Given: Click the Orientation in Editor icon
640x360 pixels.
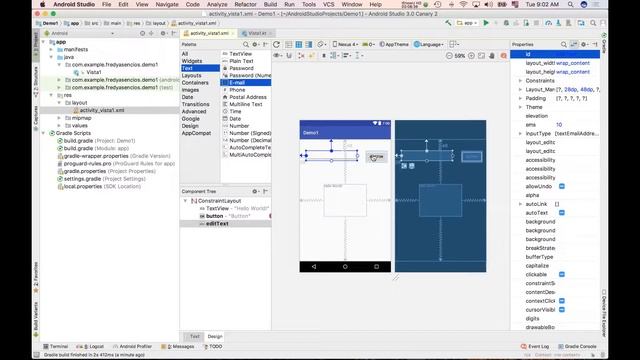Looking at the screenshot, I should [322, 44].
